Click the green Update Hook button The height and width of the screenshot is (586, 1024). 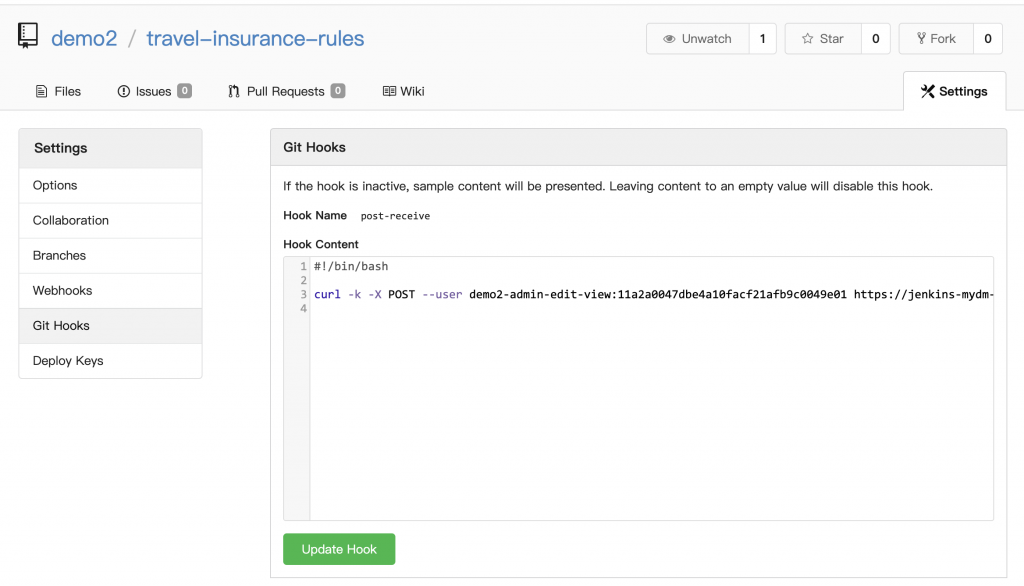pyautogui.click(x=339, y=549)
